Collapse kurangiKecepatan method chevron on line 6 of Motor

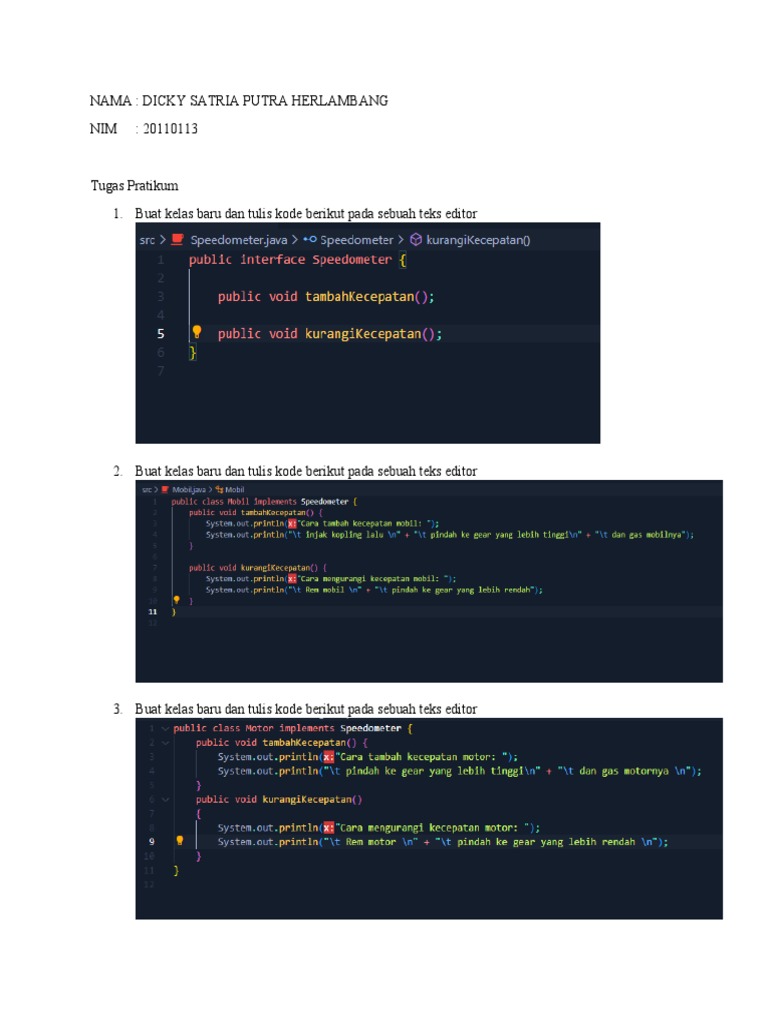[x=165, y=799]
